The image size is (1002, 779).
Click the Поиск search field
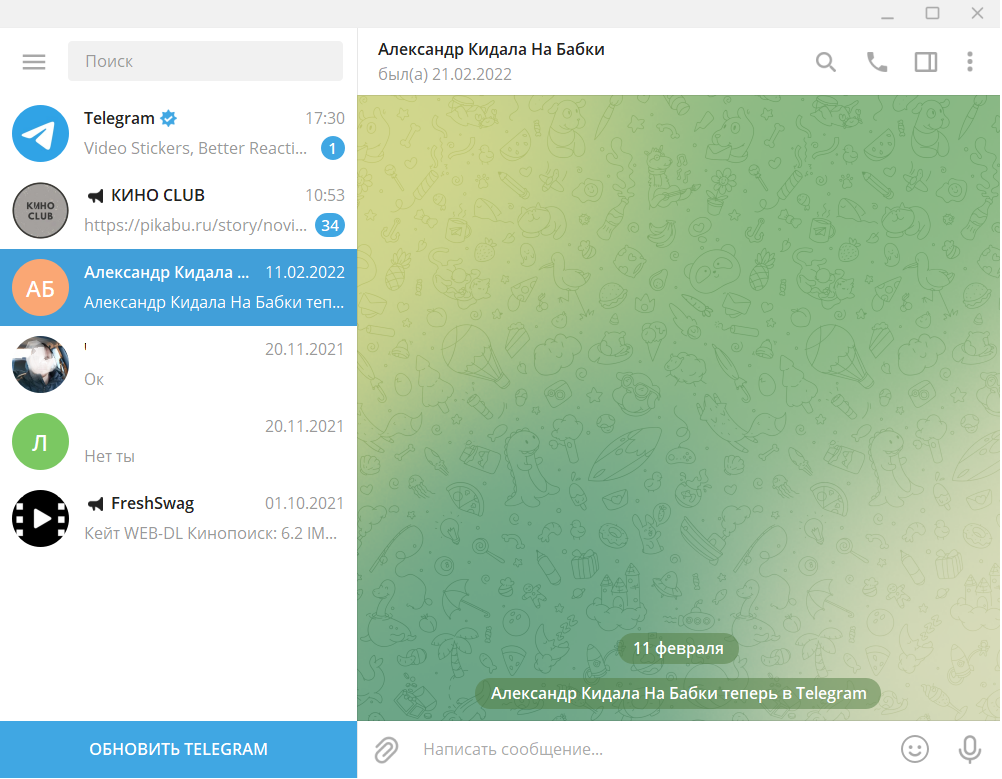tap(205, 61)
